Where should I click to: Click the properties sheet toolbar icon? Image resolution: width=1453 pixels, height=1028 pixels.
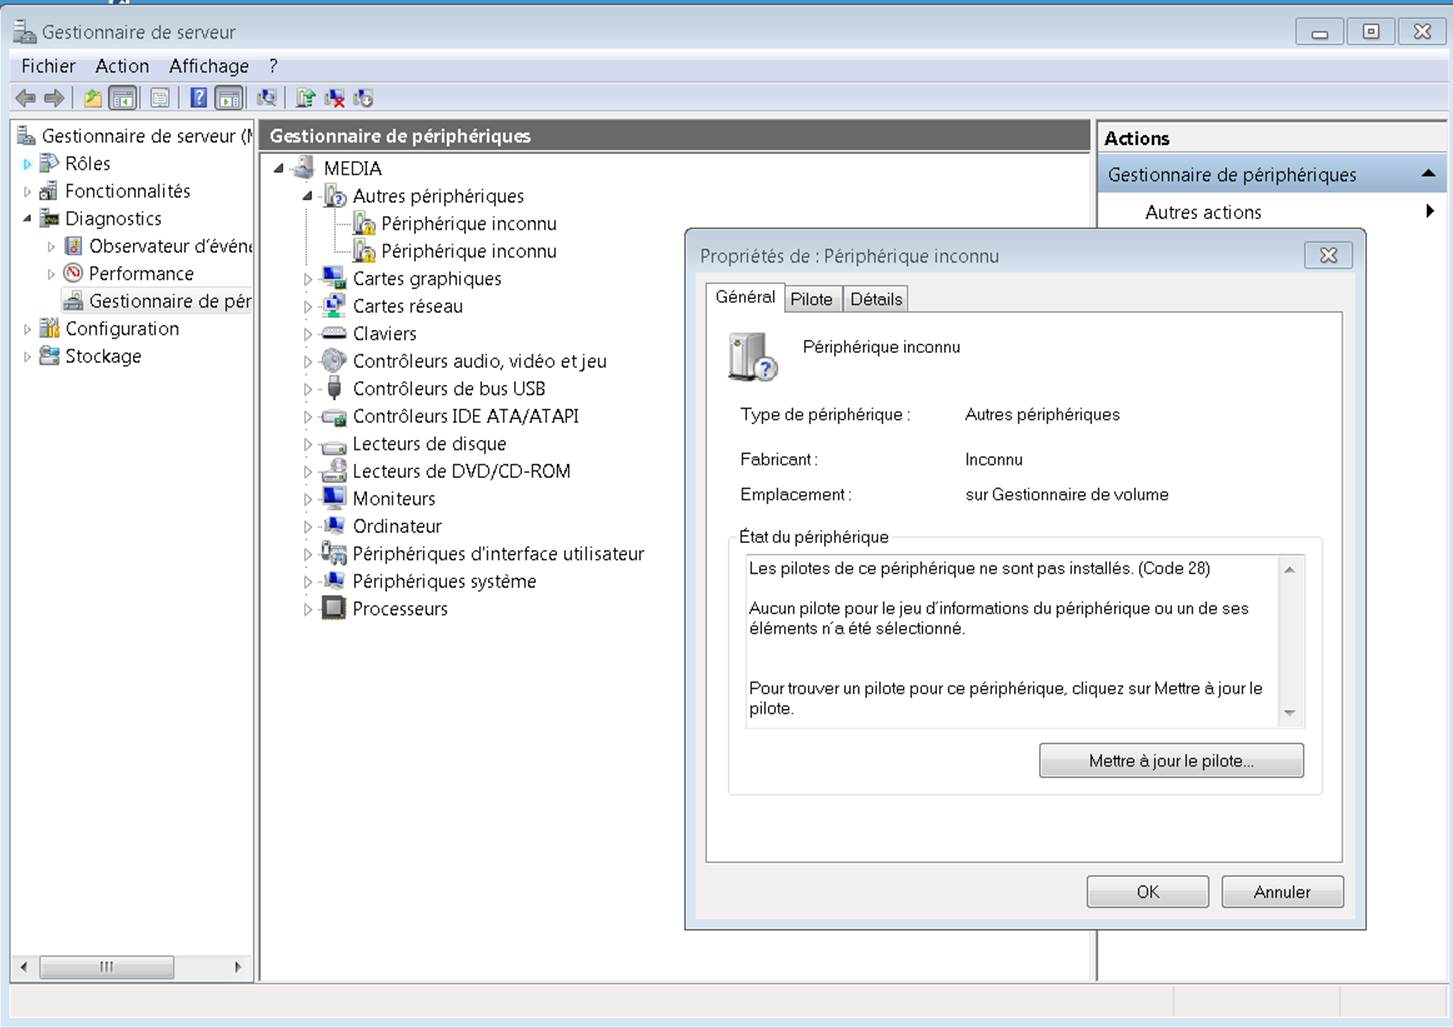coord(159,98)
